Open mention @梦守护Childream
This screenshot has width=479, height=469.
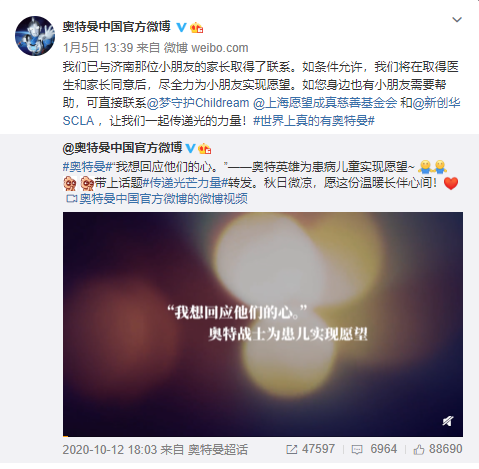(198, 103)
